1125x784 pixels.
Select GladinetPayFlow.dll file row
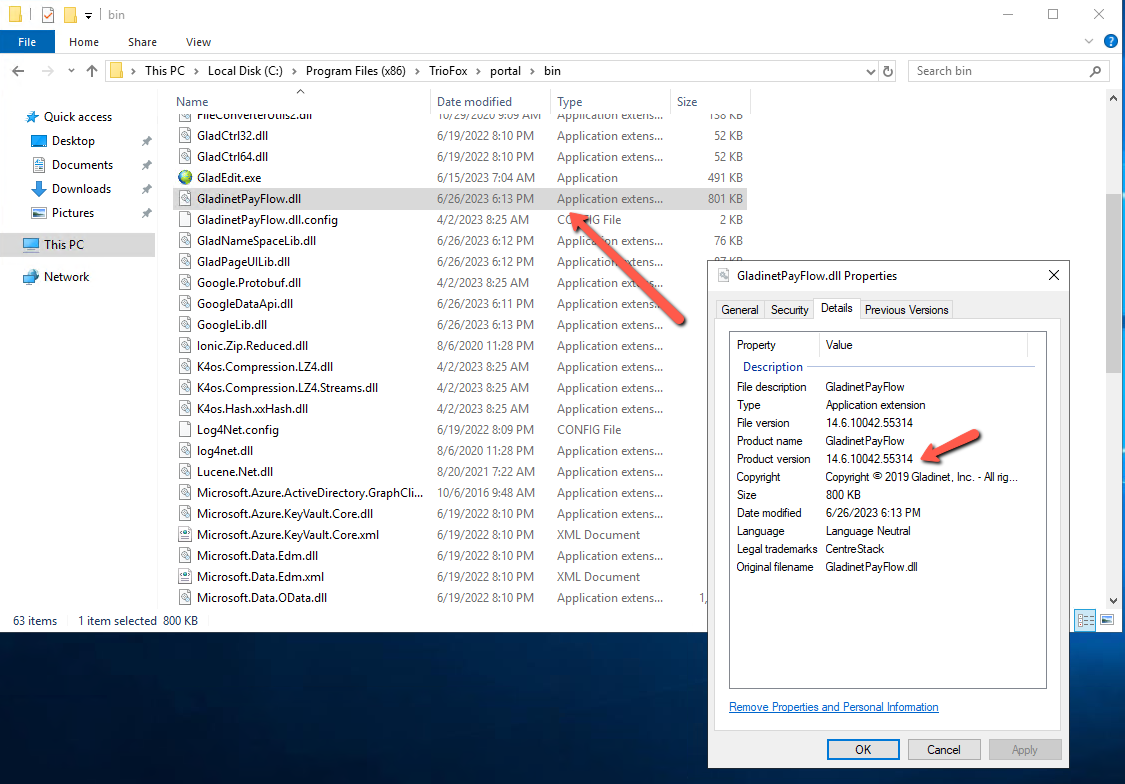[459, 199]
